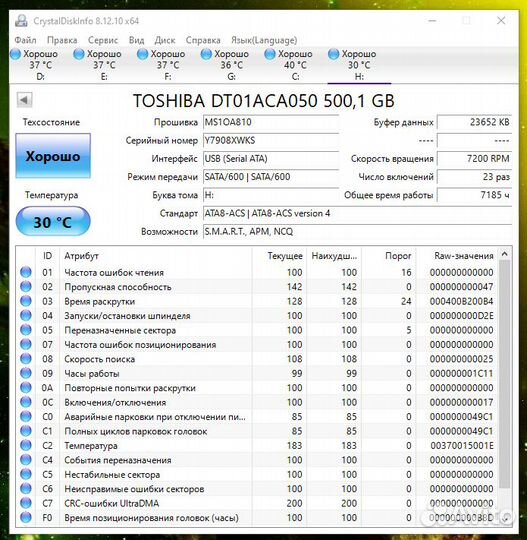Click the Текущее column header
This screenshot has height=540, width=527.
pos(279,256)
